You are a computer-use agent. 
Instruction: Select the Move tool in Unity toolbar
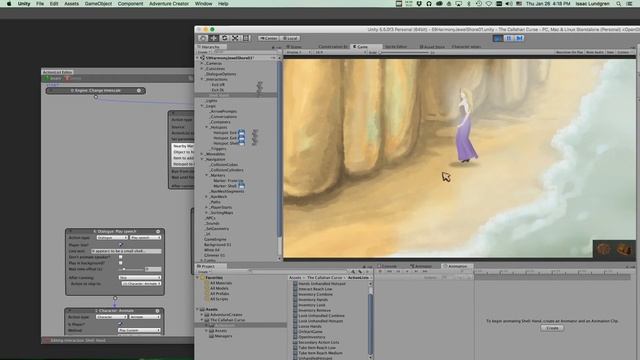point(213,38)
